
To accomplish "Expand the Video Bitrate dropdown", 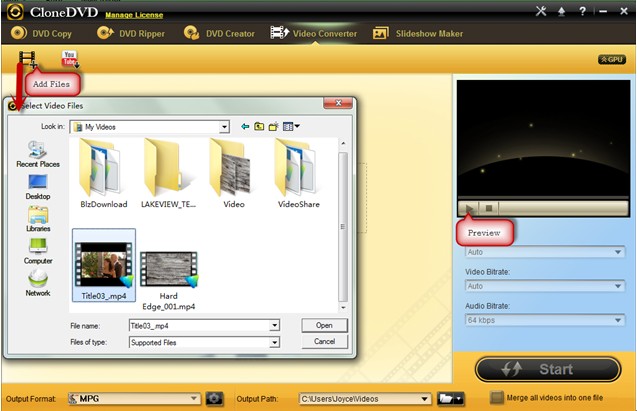I will coord(618,286).
